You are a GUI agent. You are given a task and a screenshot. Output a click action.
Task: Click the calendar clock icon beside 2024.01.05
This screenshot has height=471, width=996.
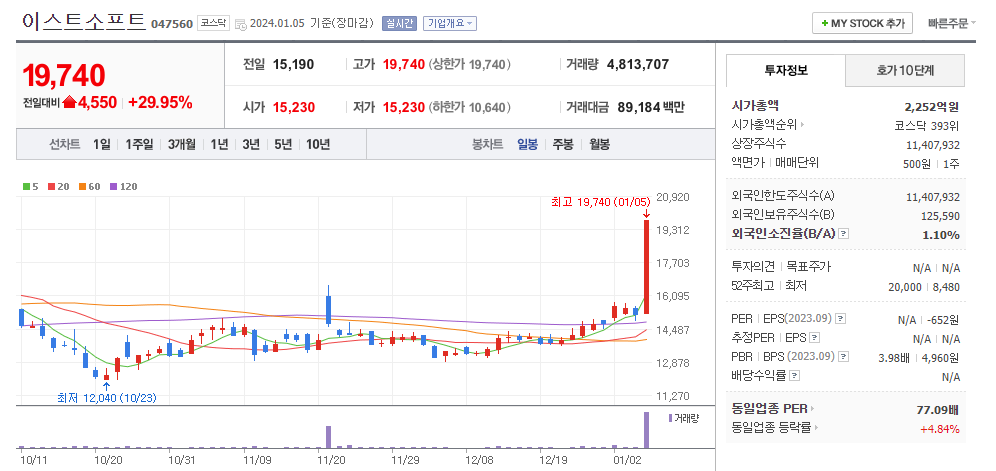(x=240, y=24)
